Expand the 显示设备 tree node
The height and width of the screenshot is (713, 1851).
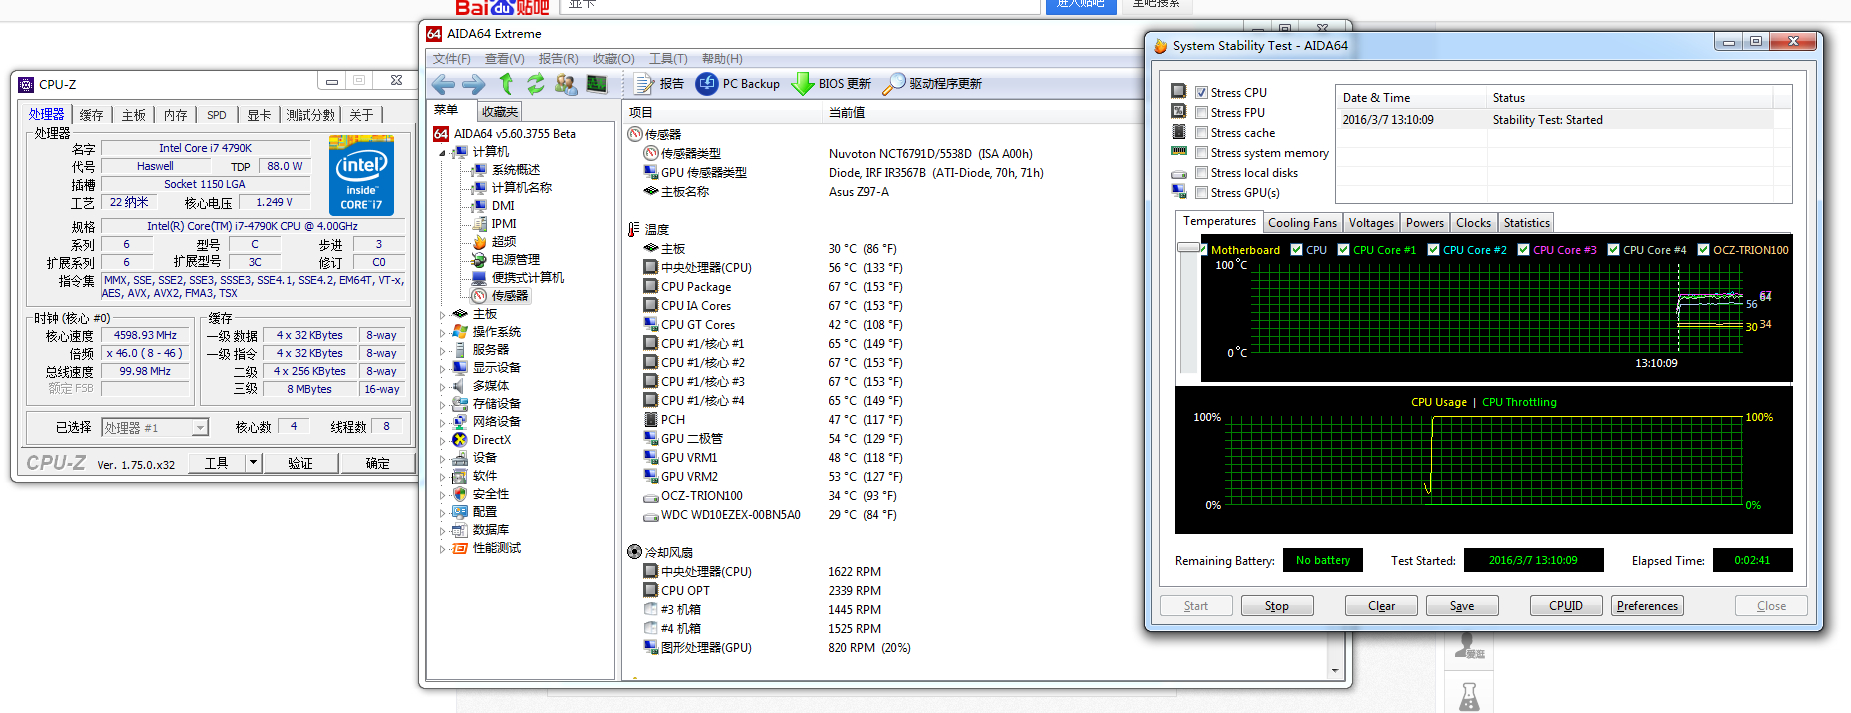point(442,369)
